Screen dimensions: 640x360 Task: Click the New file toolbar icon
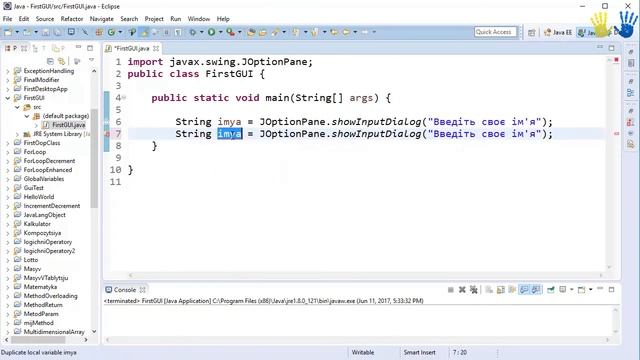[8, 32]
